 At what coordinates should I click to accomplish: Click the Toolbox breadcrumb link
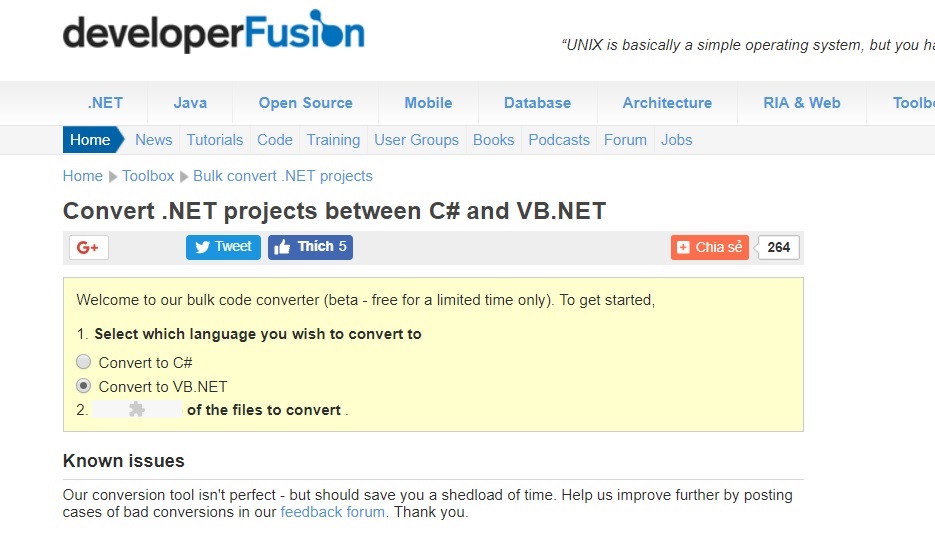pyautogui.click(x=148, y=176)
